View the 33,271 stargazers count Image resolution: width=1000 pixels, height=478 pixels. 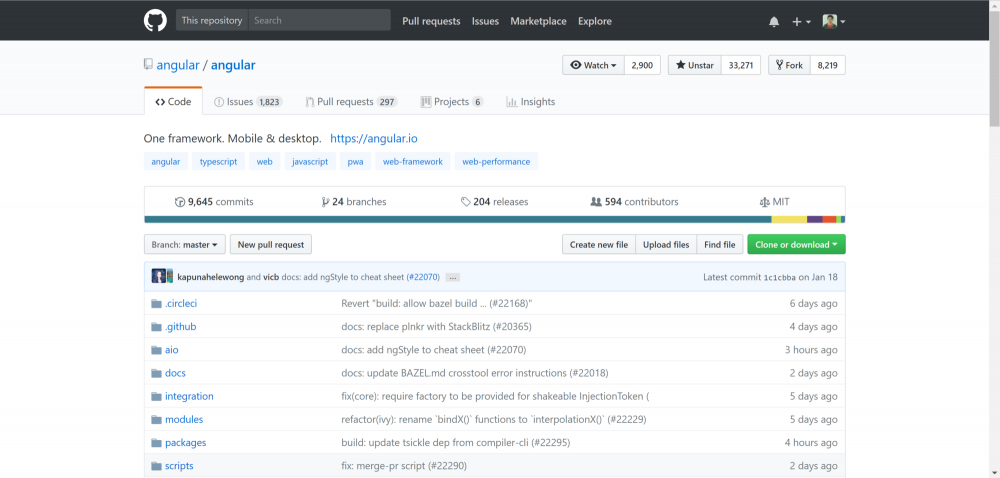click(x=741, y=65)
